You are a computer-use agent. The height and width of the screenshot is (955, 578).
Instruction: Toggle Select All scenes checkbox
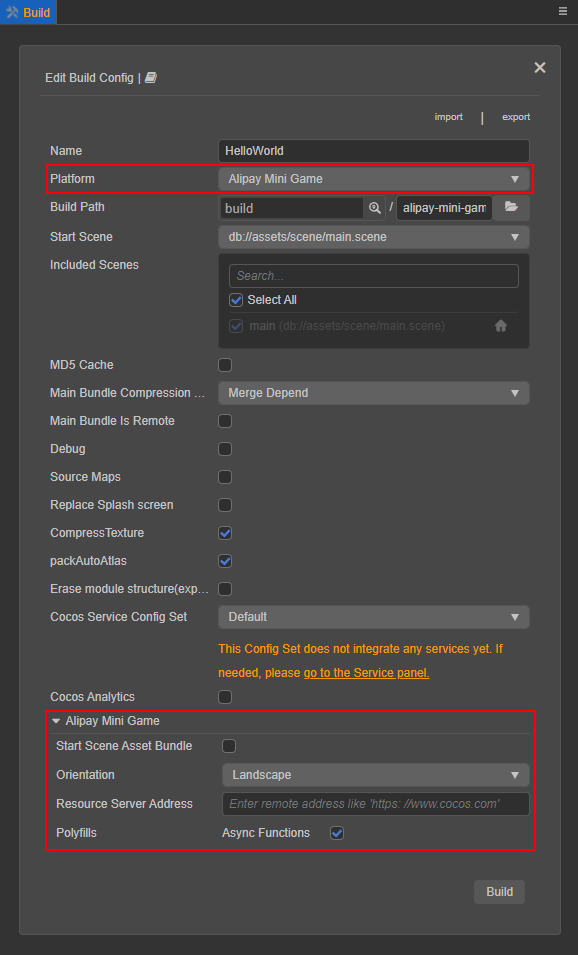point(236,300)
